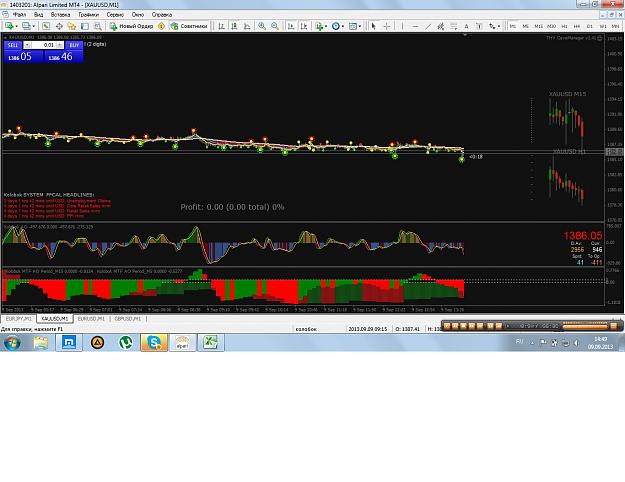Open the new chart icon
The height and width of the screenshot is (482, 625).
pyautogui.click(x=9, y=26)
